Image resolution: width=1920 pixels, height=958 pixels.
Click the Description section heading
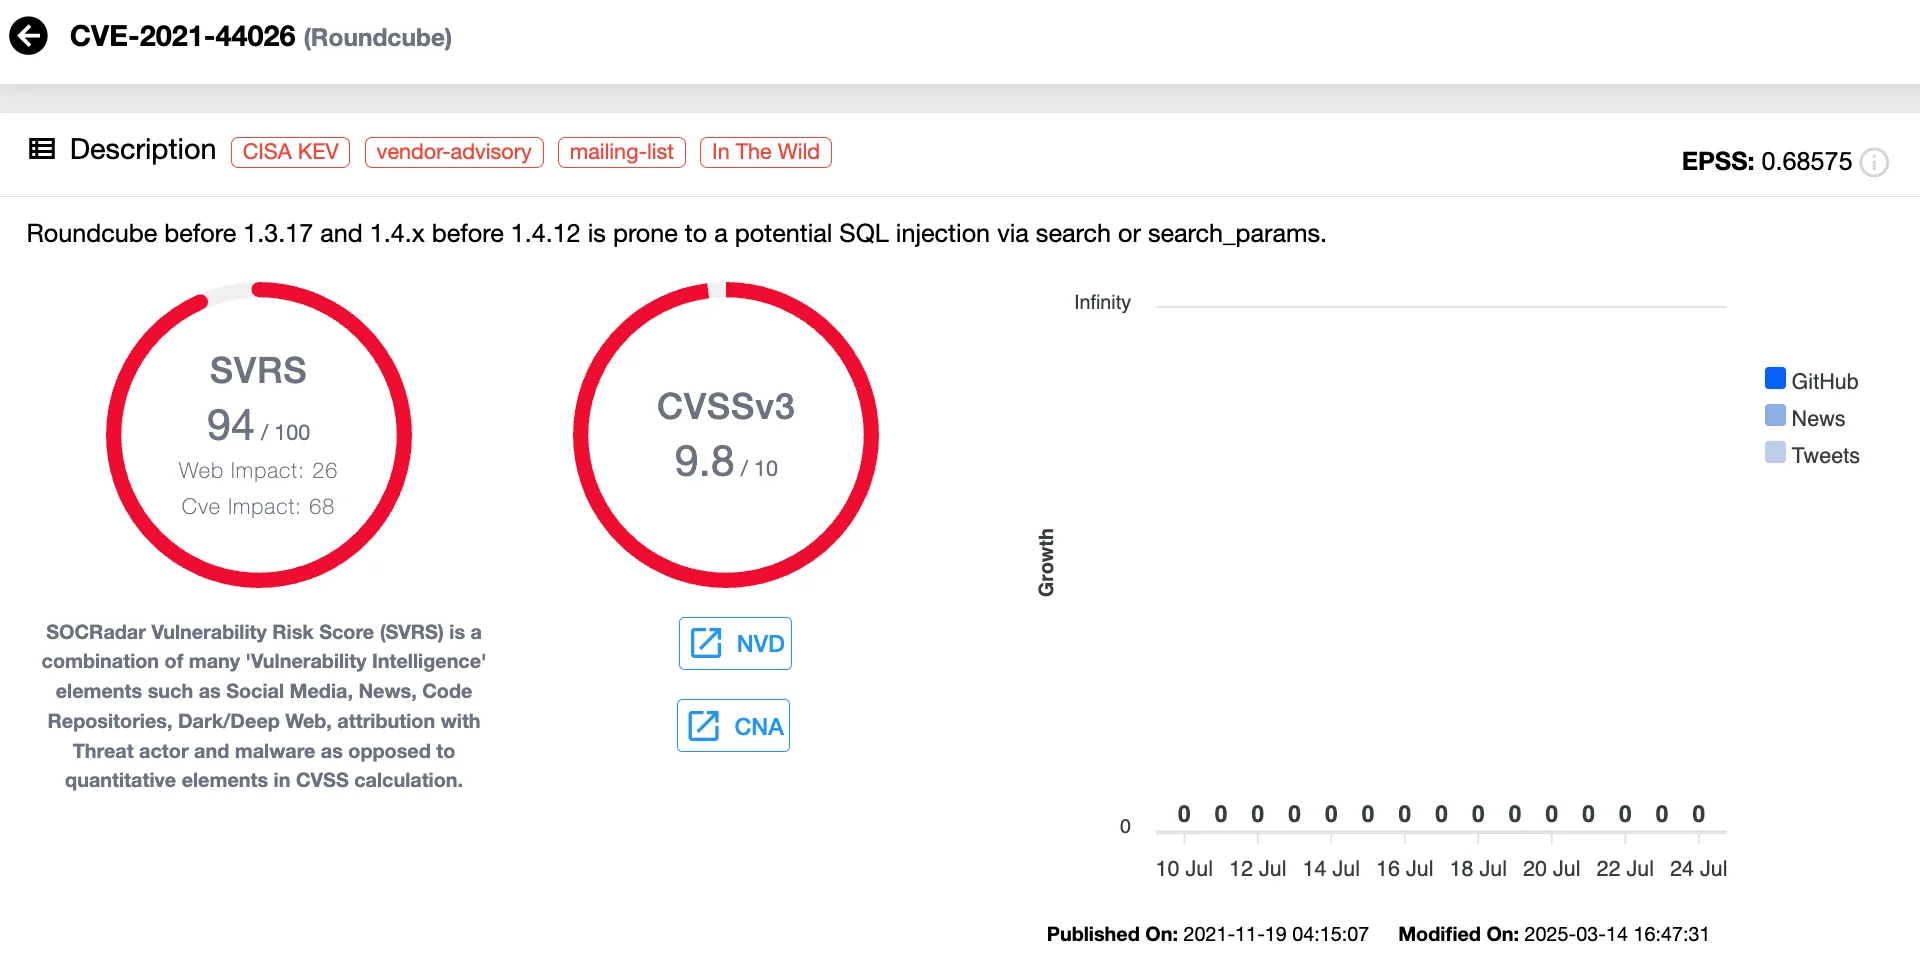[143, 149]
